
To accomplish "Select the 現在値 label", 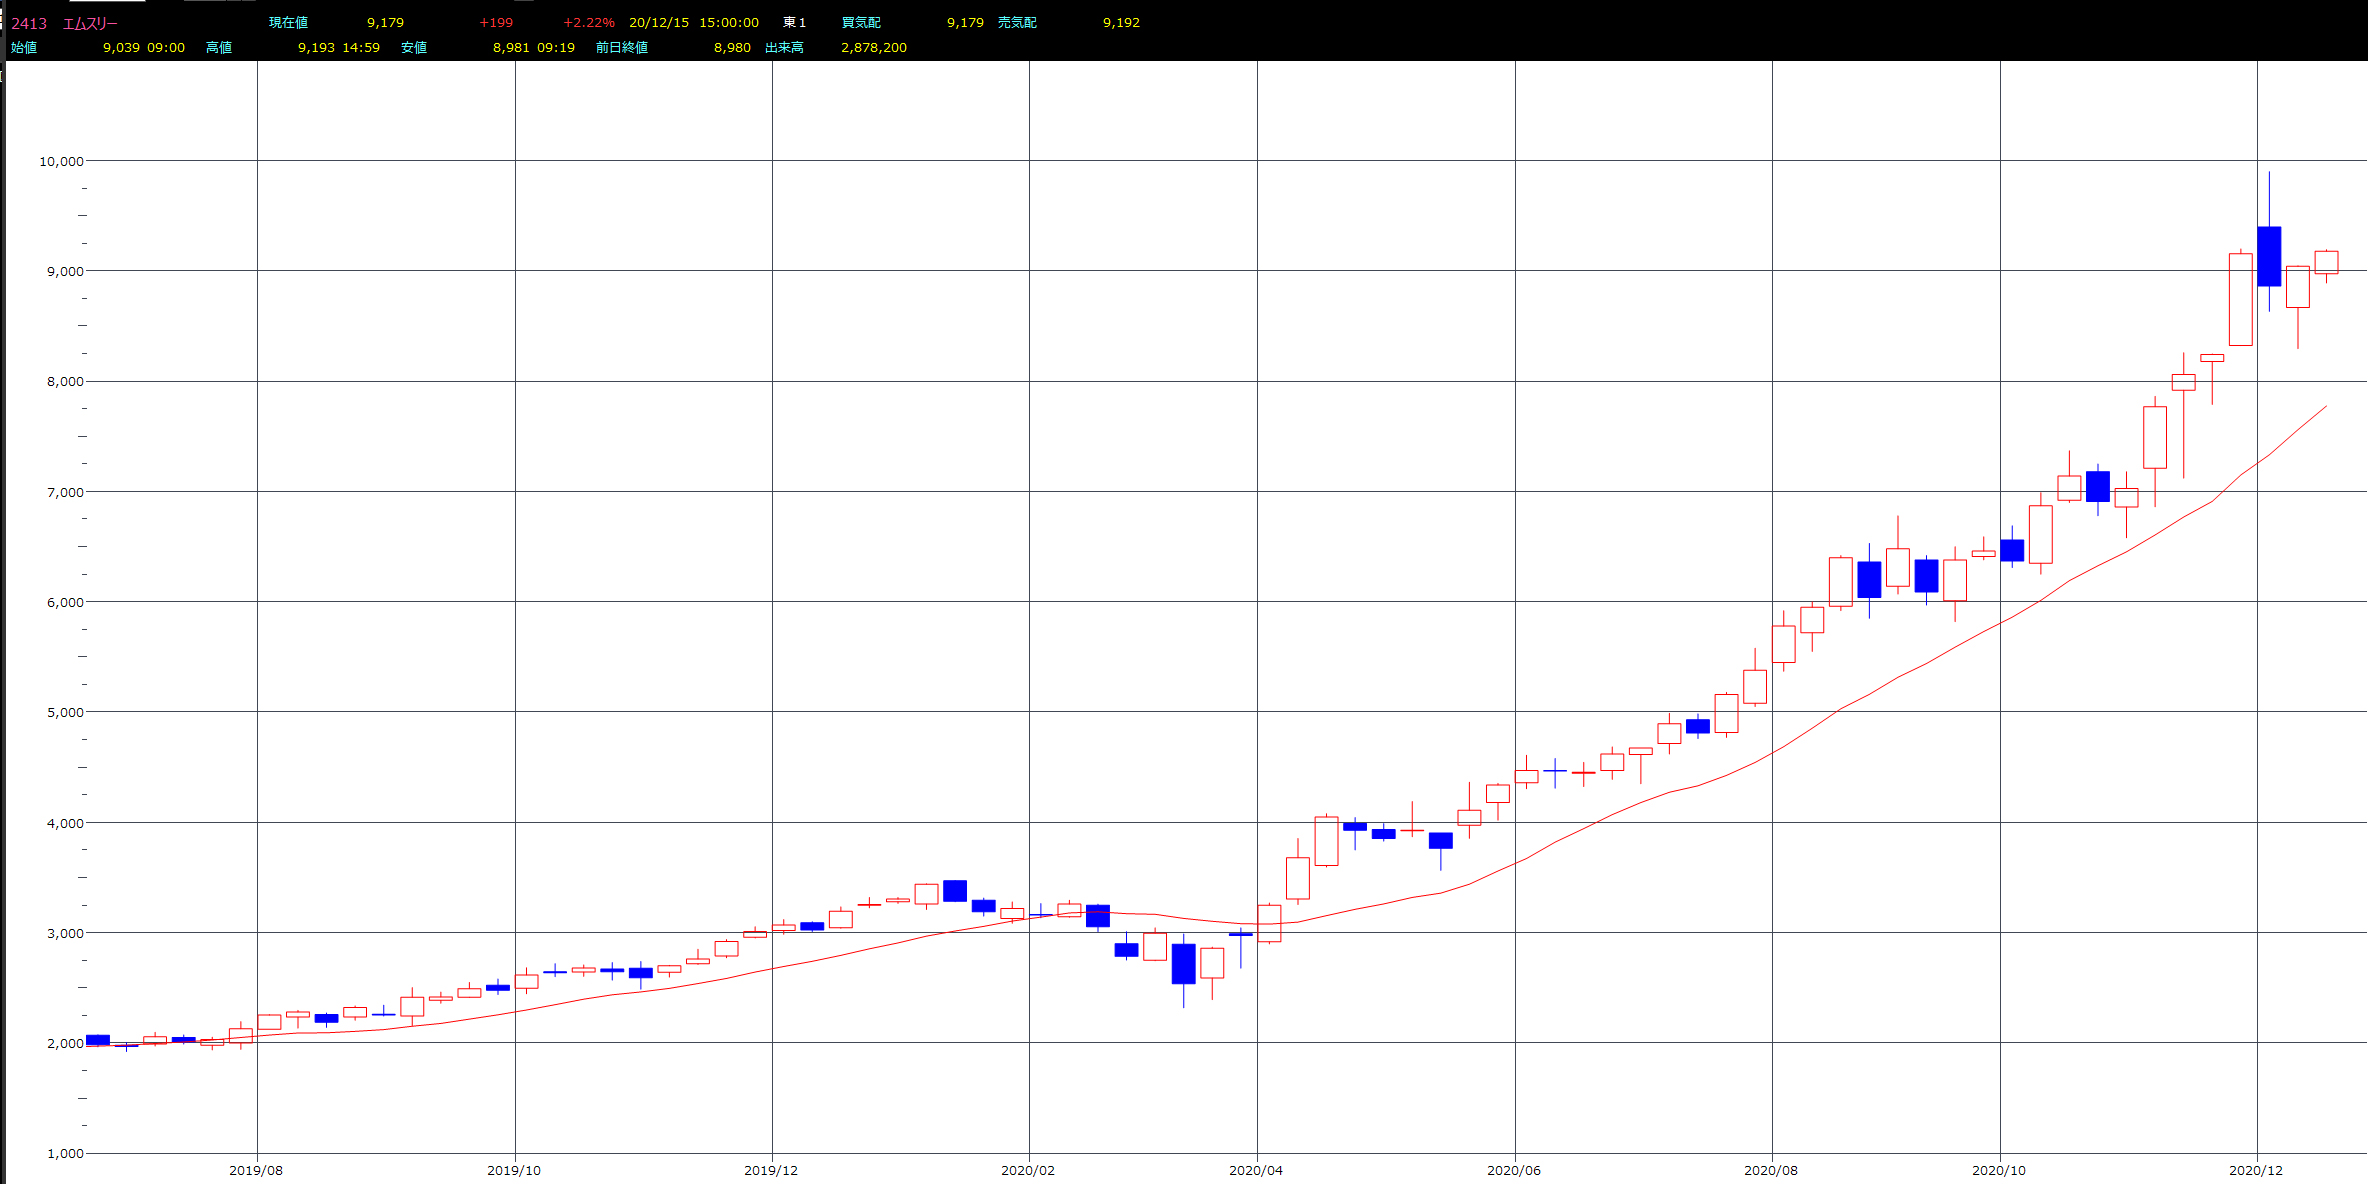I will [x=288, y=22].
